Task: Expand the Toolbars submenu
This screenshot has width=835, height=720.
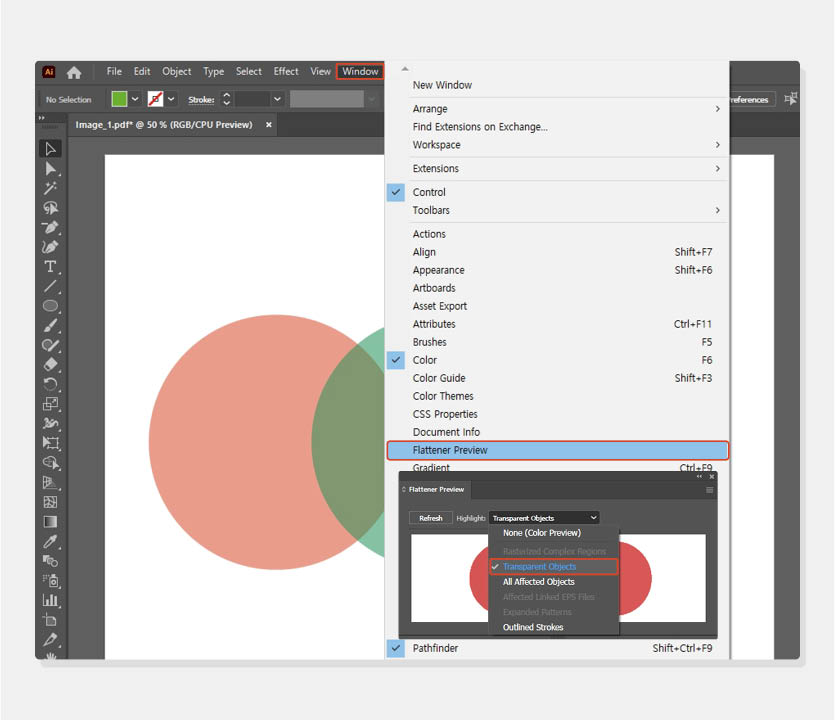Action: [558, 210]
